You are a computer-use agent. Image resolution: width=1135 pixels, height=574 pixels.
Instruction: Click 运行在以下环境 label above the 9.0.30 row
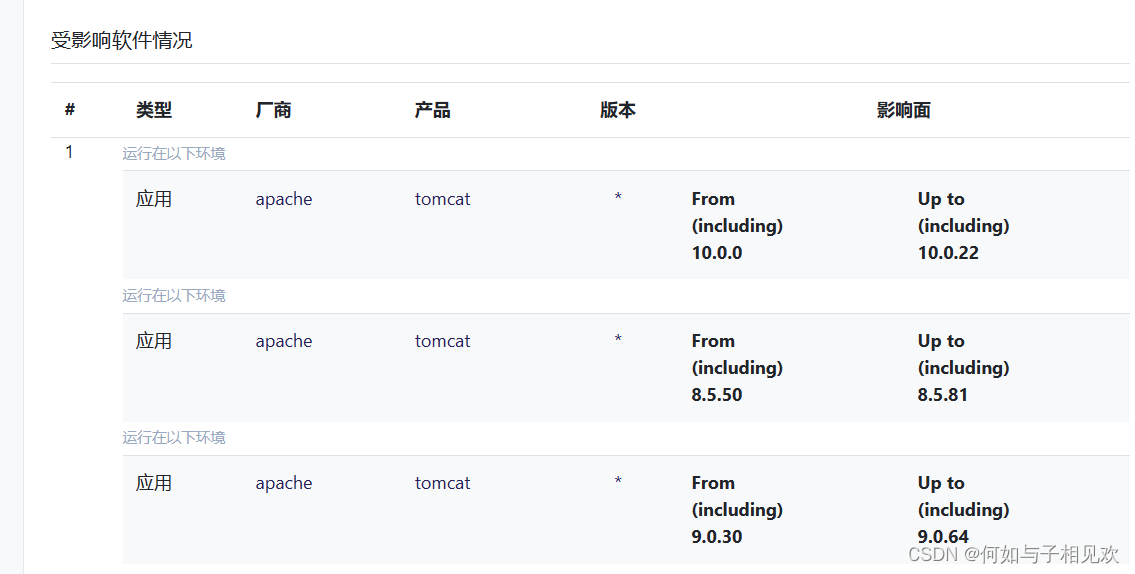(174, 437)
